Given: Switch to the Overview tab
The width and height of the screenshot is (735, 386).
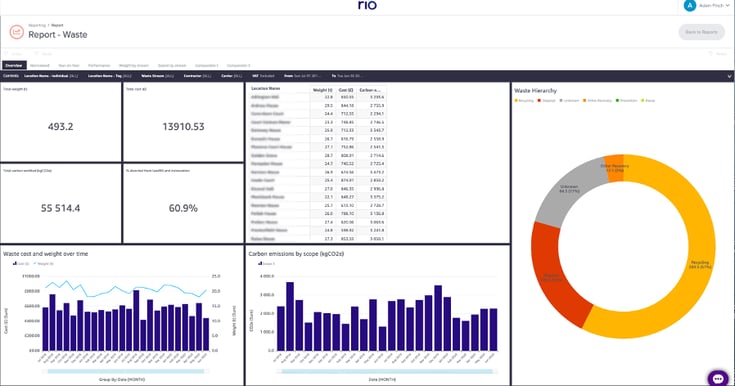Looking at the screenshot, I should pos(14,66).
